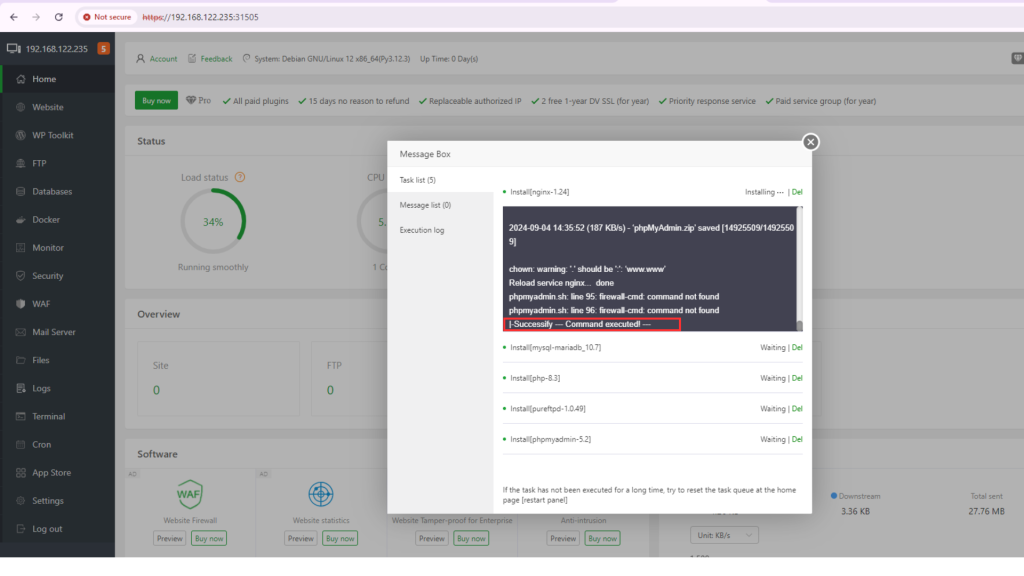1024x576 pixels.
Task: Click the browser reload icon
Action: (x=59, y=17)
